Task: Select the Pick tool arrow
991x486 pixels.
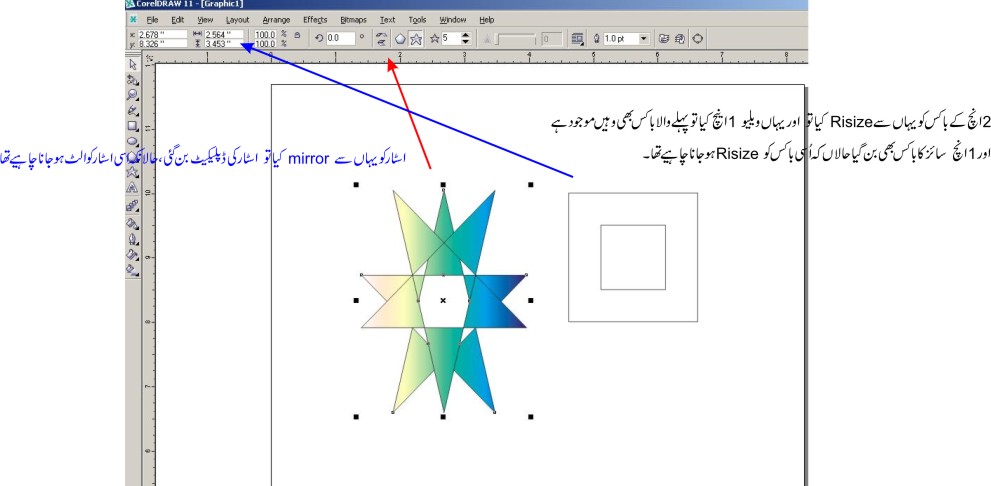Action: coord(133,63)
